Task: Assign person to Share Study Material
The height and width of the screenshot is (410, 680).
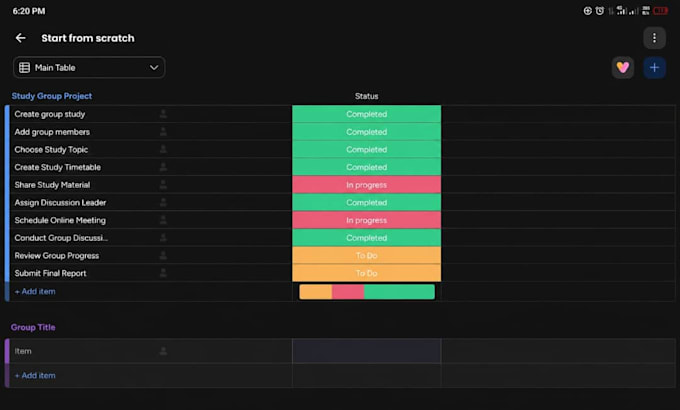Action: click(163, 185)
